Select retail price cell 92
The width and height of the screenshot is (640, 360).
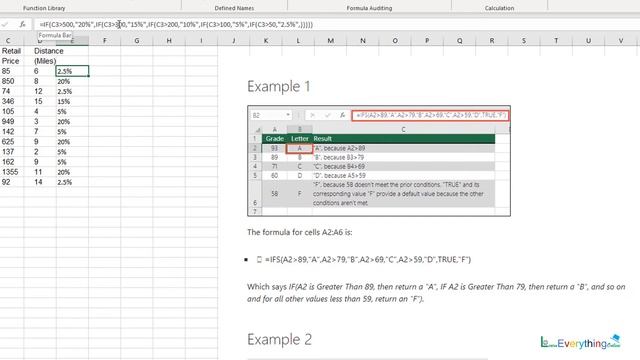point(11,182)
